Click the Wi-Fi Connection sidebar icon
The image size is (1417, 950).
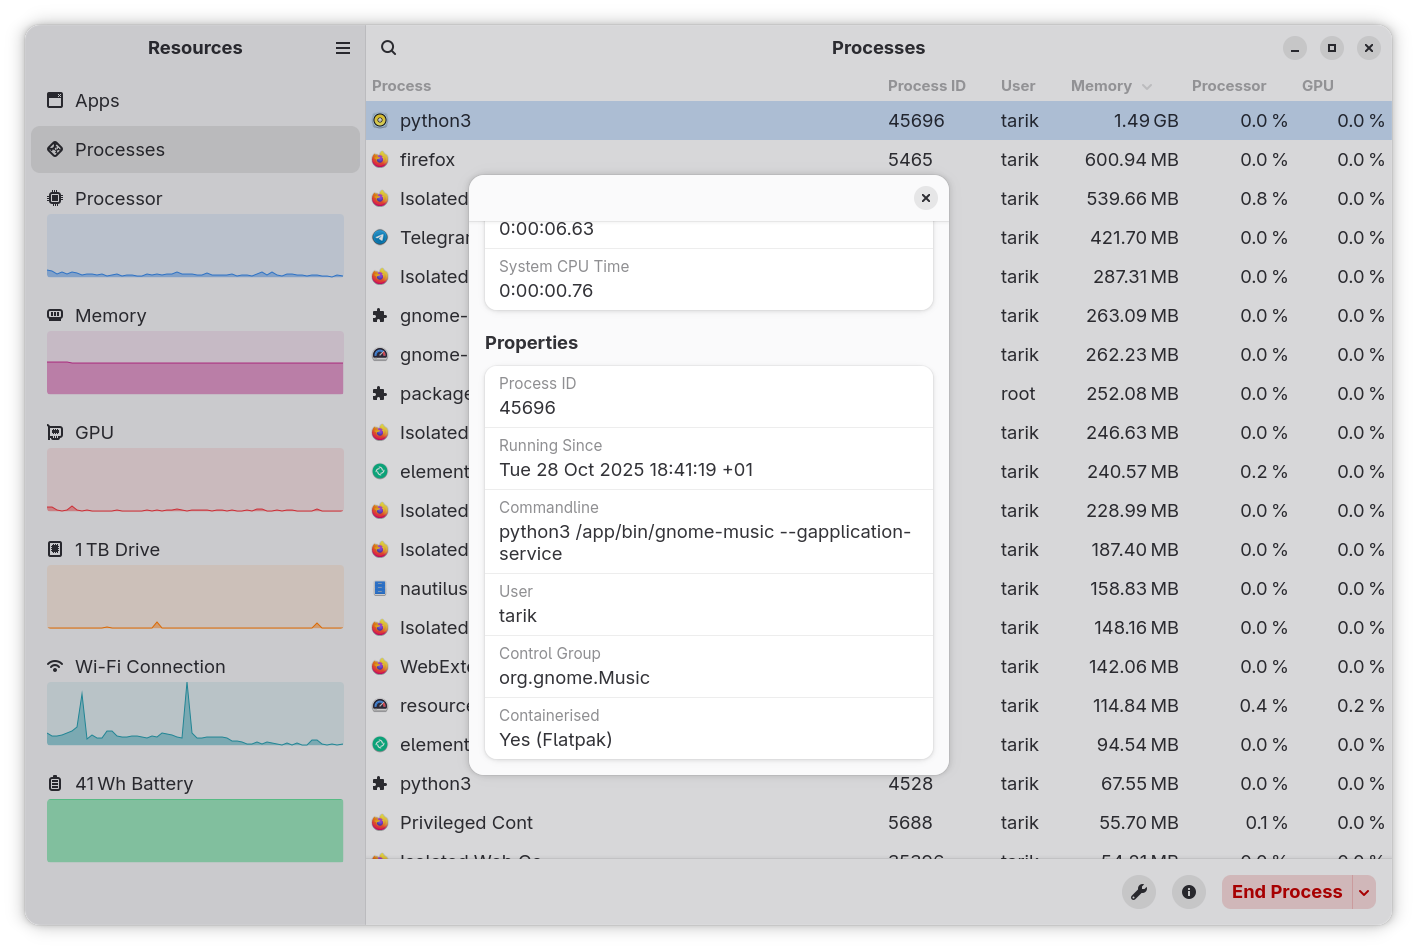pos(55,667)
